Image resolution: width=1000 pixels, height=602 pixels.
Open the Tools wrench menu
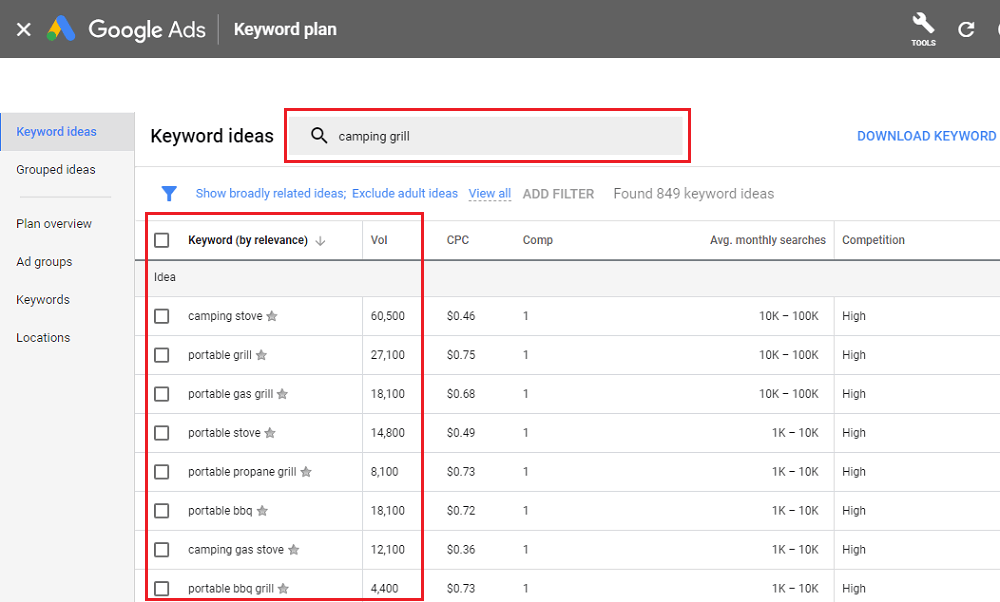(x=923, y=29)
